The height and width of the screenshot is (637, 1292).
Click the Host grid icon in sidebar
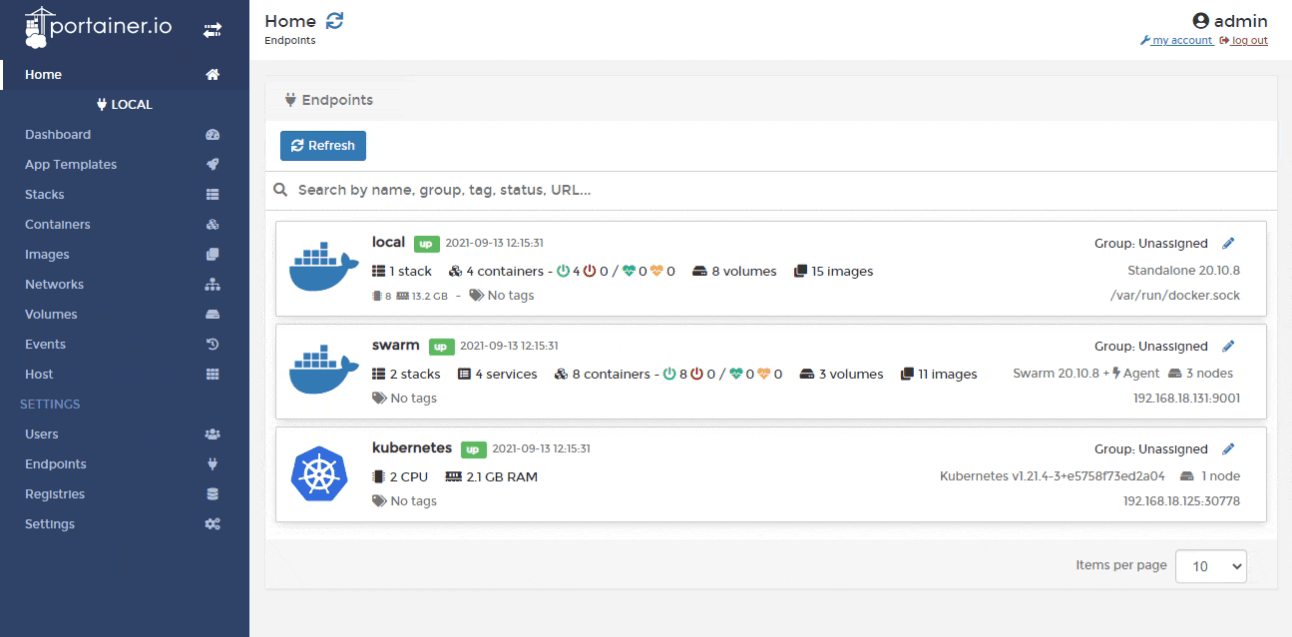coord(212,374)
